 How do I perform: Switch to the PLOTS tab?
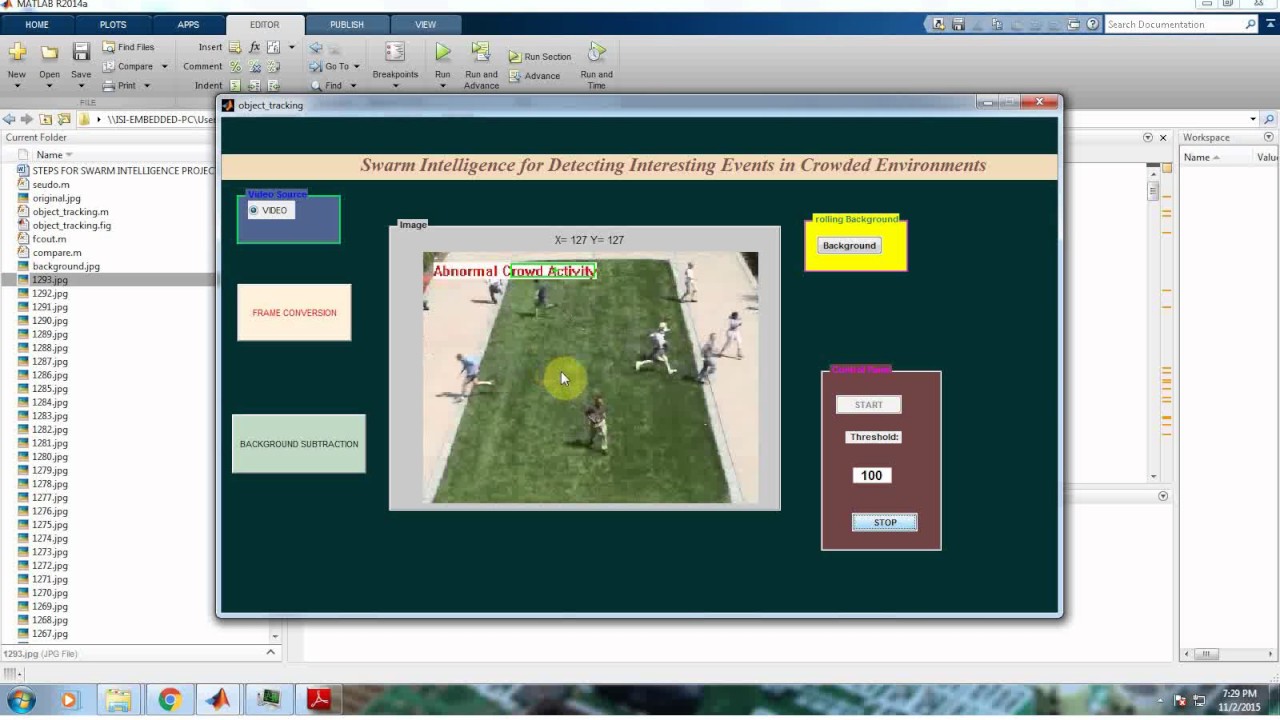point(113,24)
